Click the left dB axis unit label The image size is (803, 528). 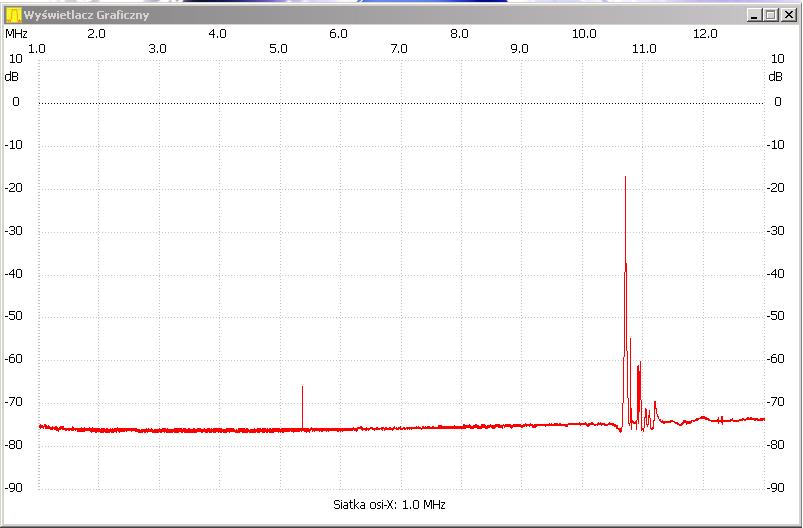tap(11, 76)
